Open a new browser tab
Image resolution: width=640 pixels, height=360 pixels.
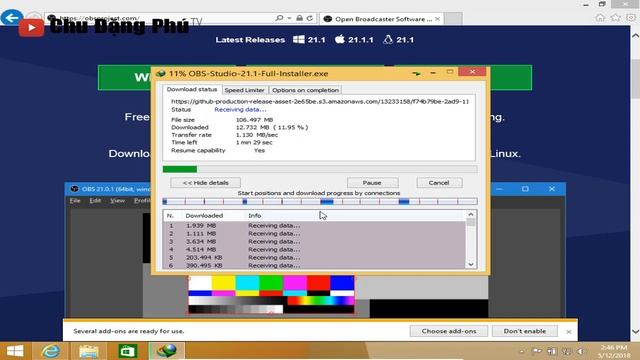click(453, 19)
